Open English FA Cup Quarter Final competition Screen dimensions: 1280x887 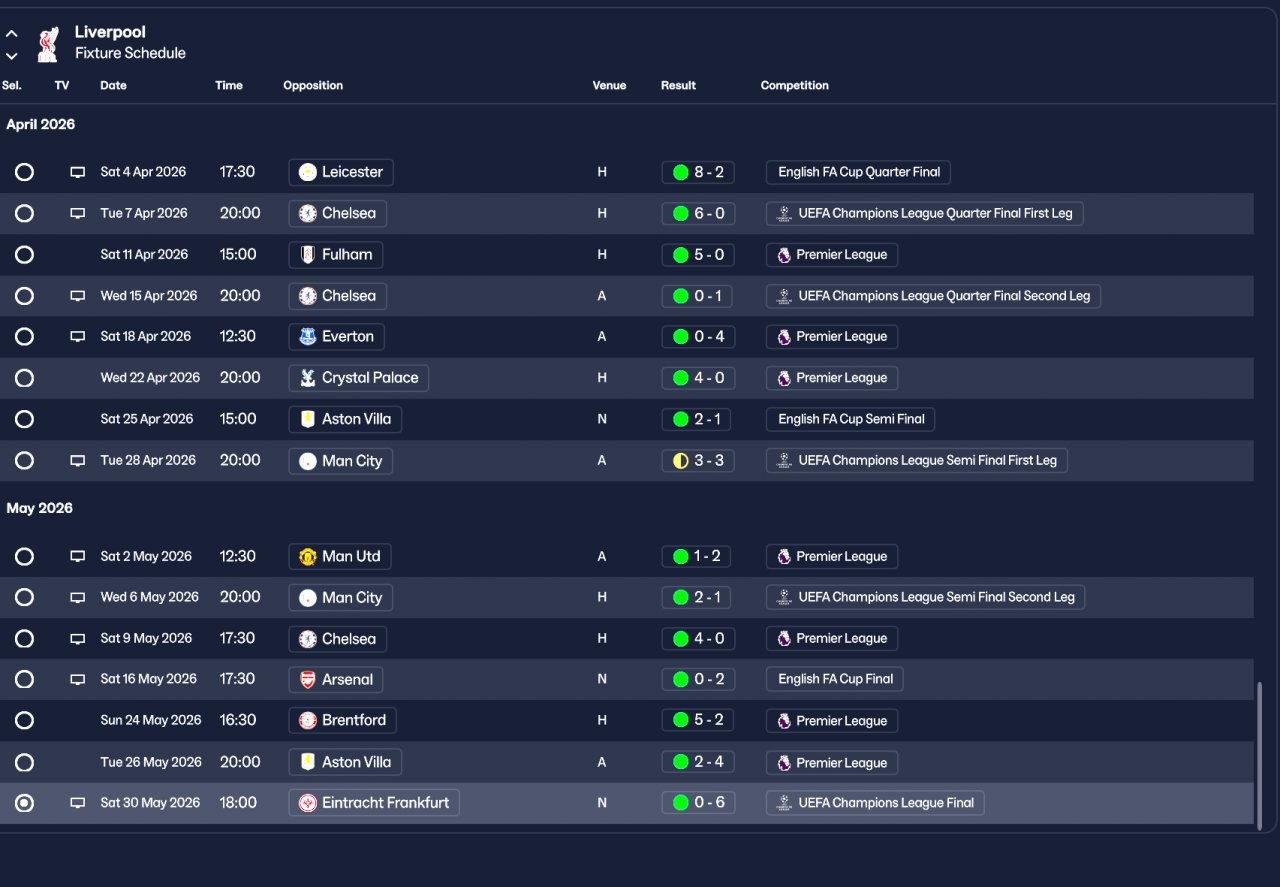[x=858, y=172]
